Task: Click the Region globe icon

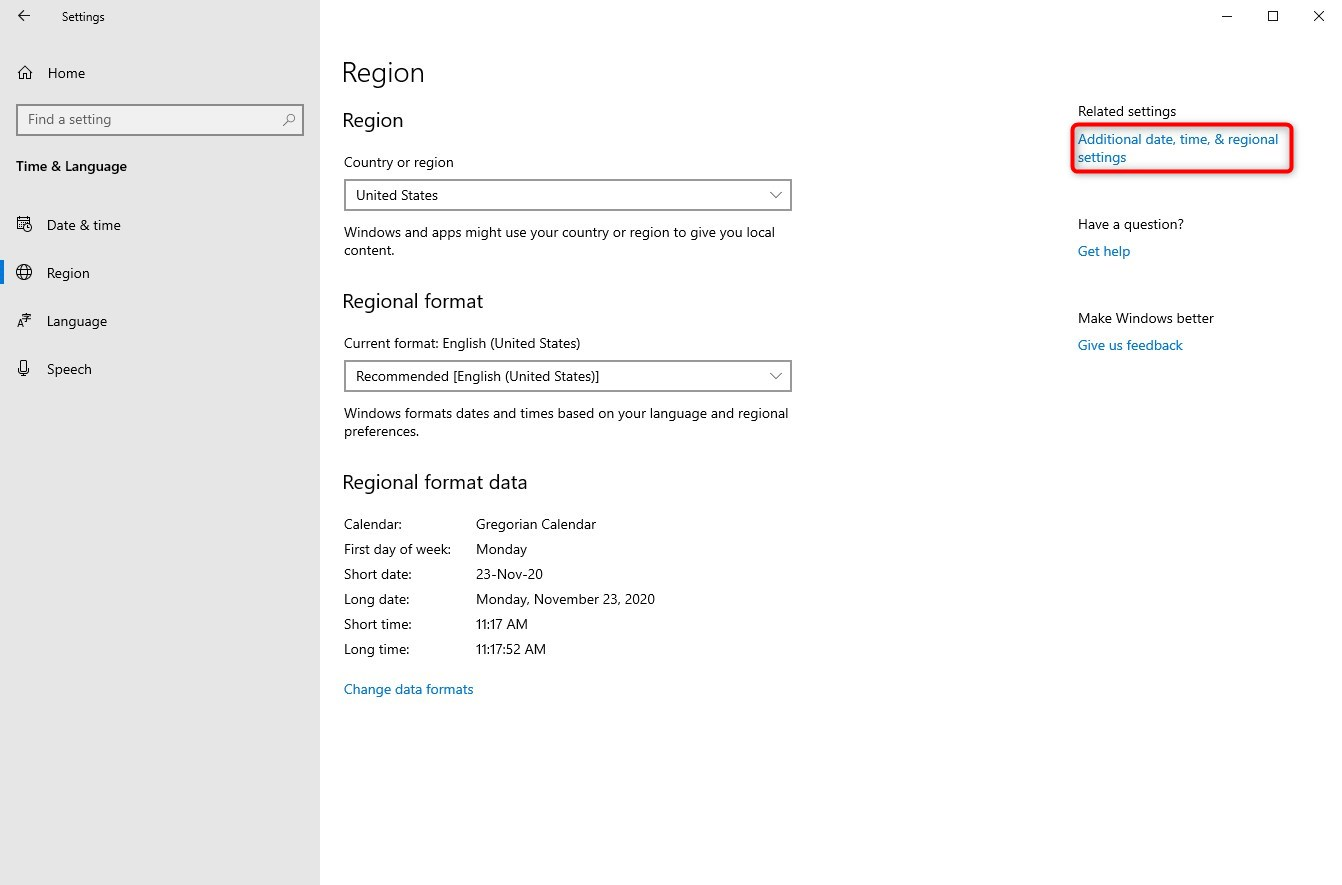Action: 25,273
